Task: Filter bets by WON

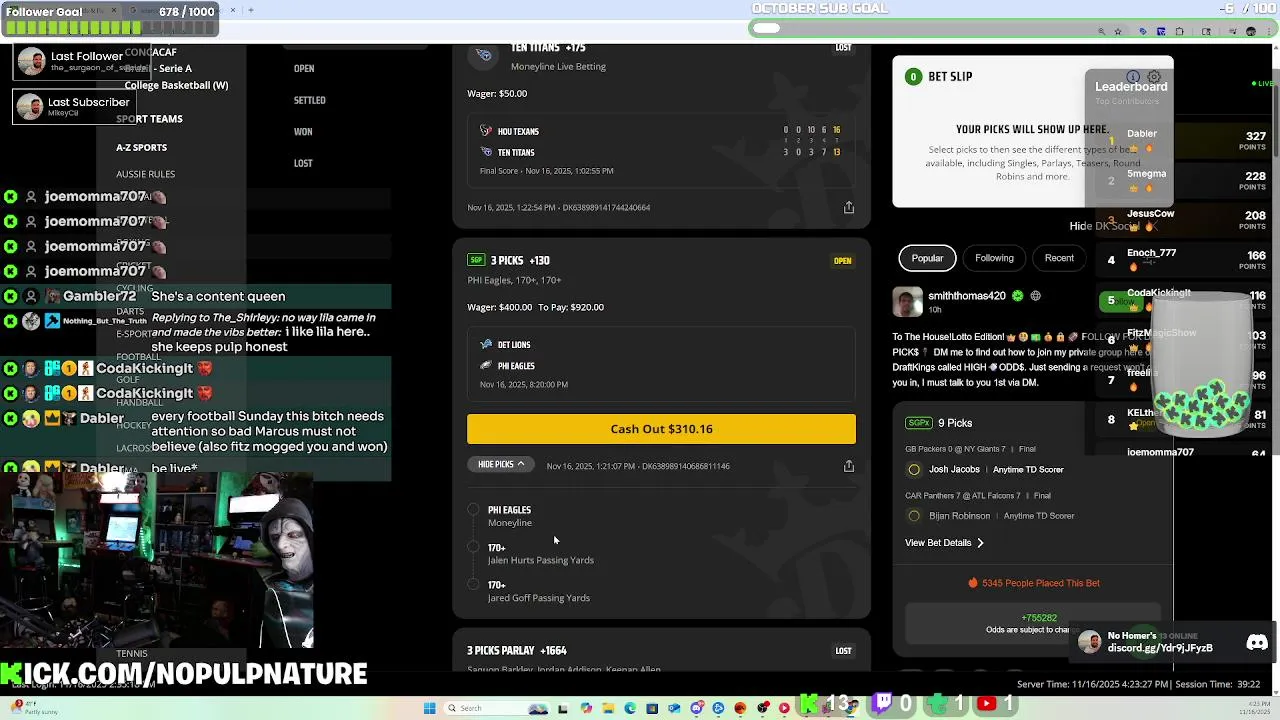Action: [x=303, y=132]
